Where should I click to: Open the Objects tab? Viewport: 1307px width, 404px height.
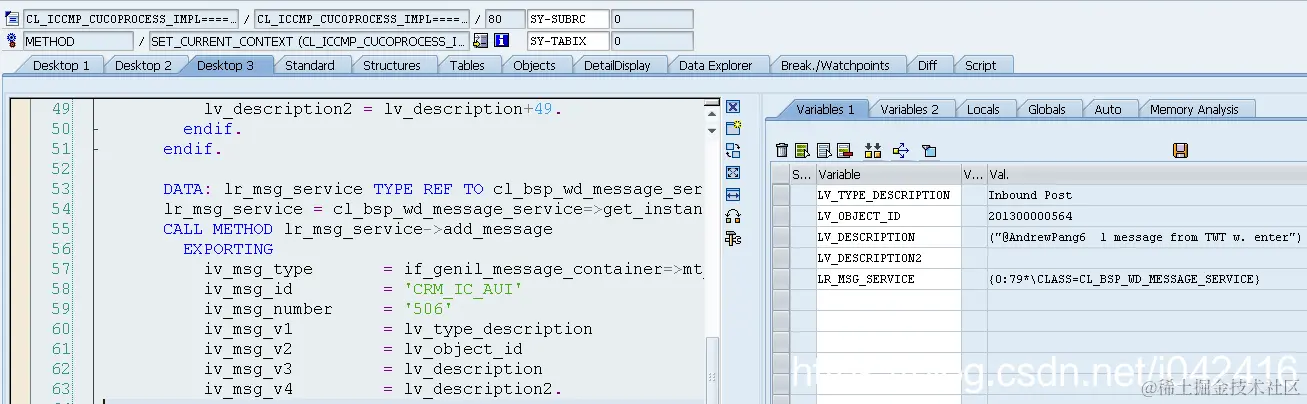[534, 65]
